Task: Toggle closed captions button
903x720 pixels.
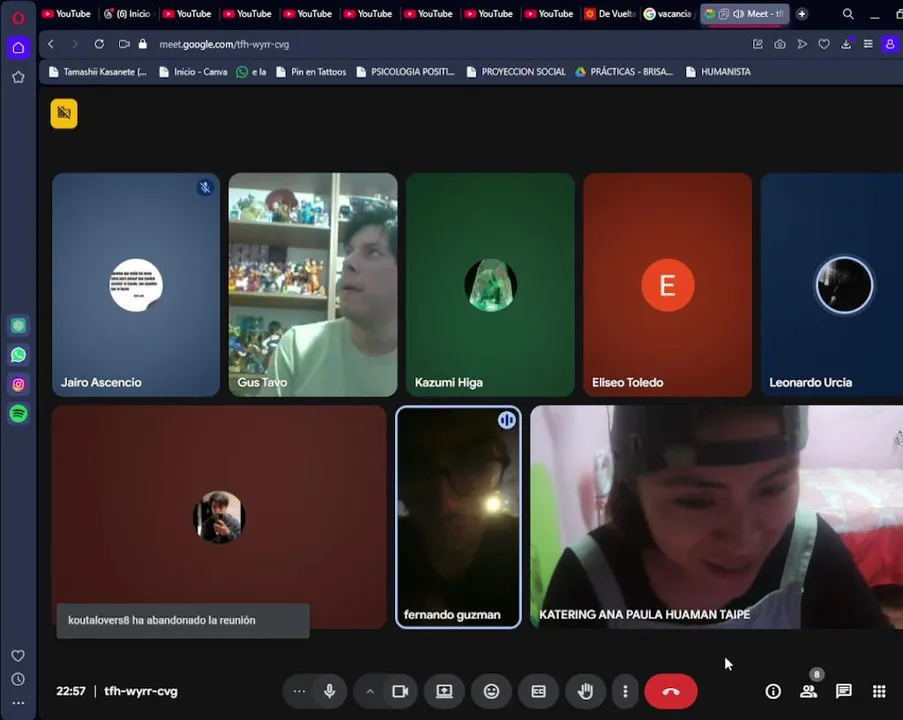Action: point(538,691)
